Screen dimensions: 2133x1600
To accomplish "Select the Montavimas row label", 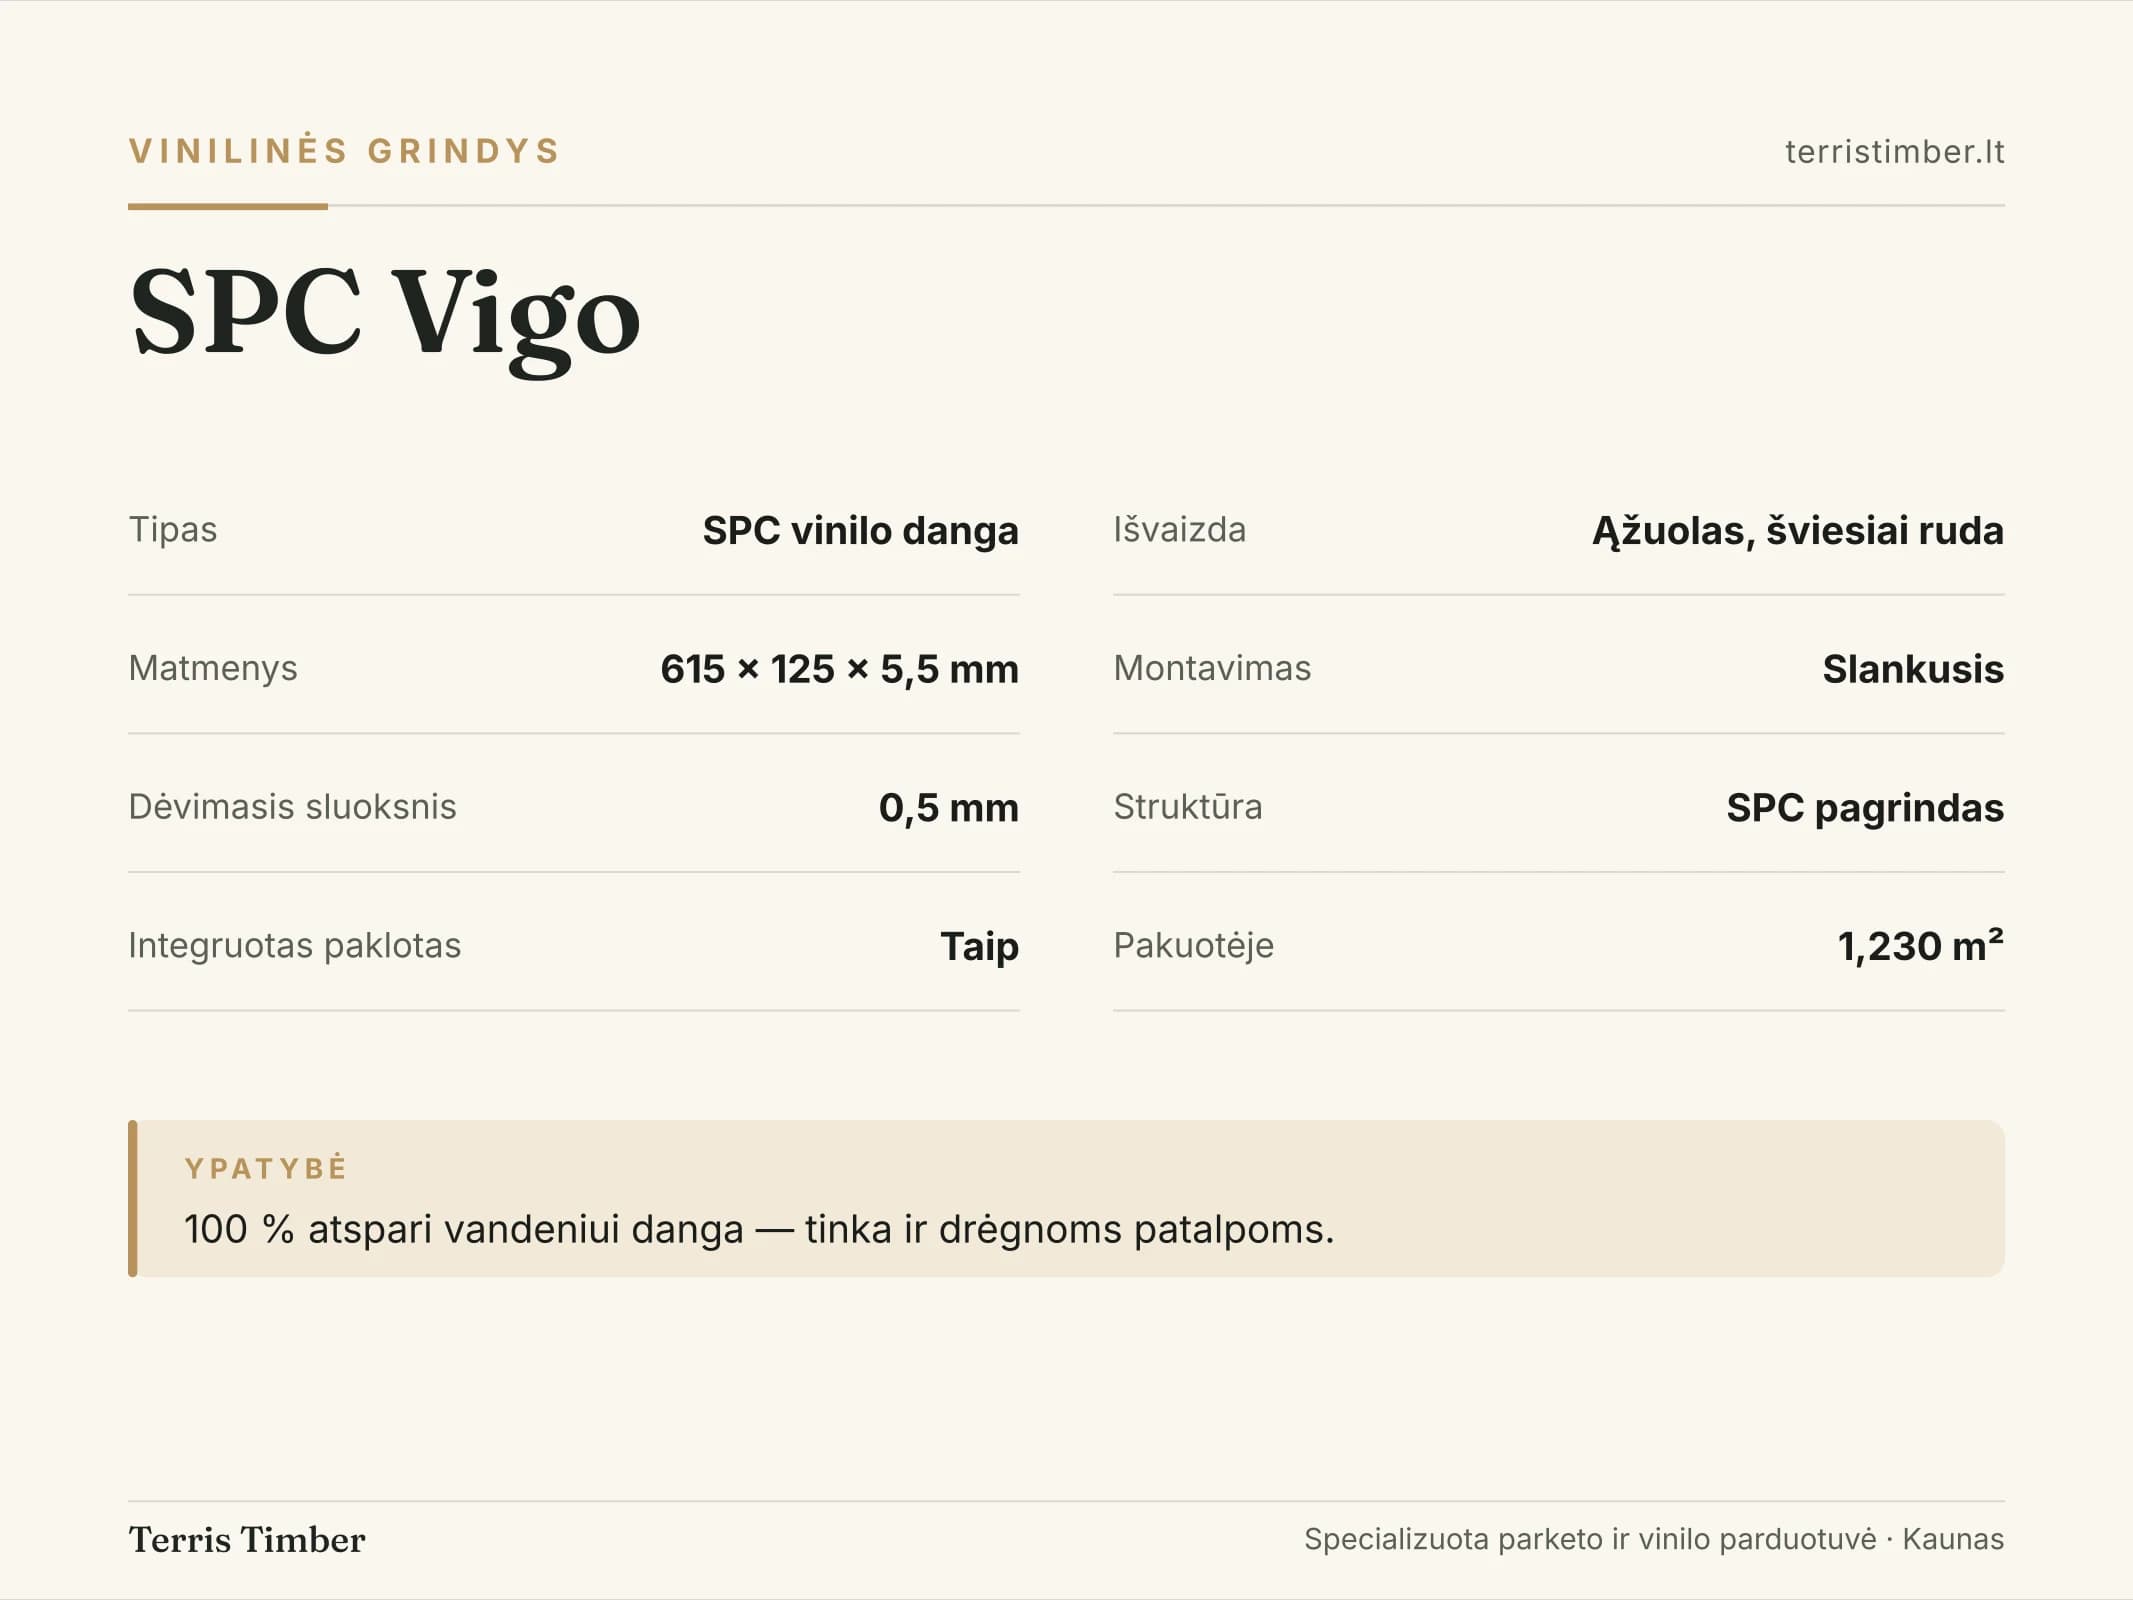I will [x=1212, y=668].
